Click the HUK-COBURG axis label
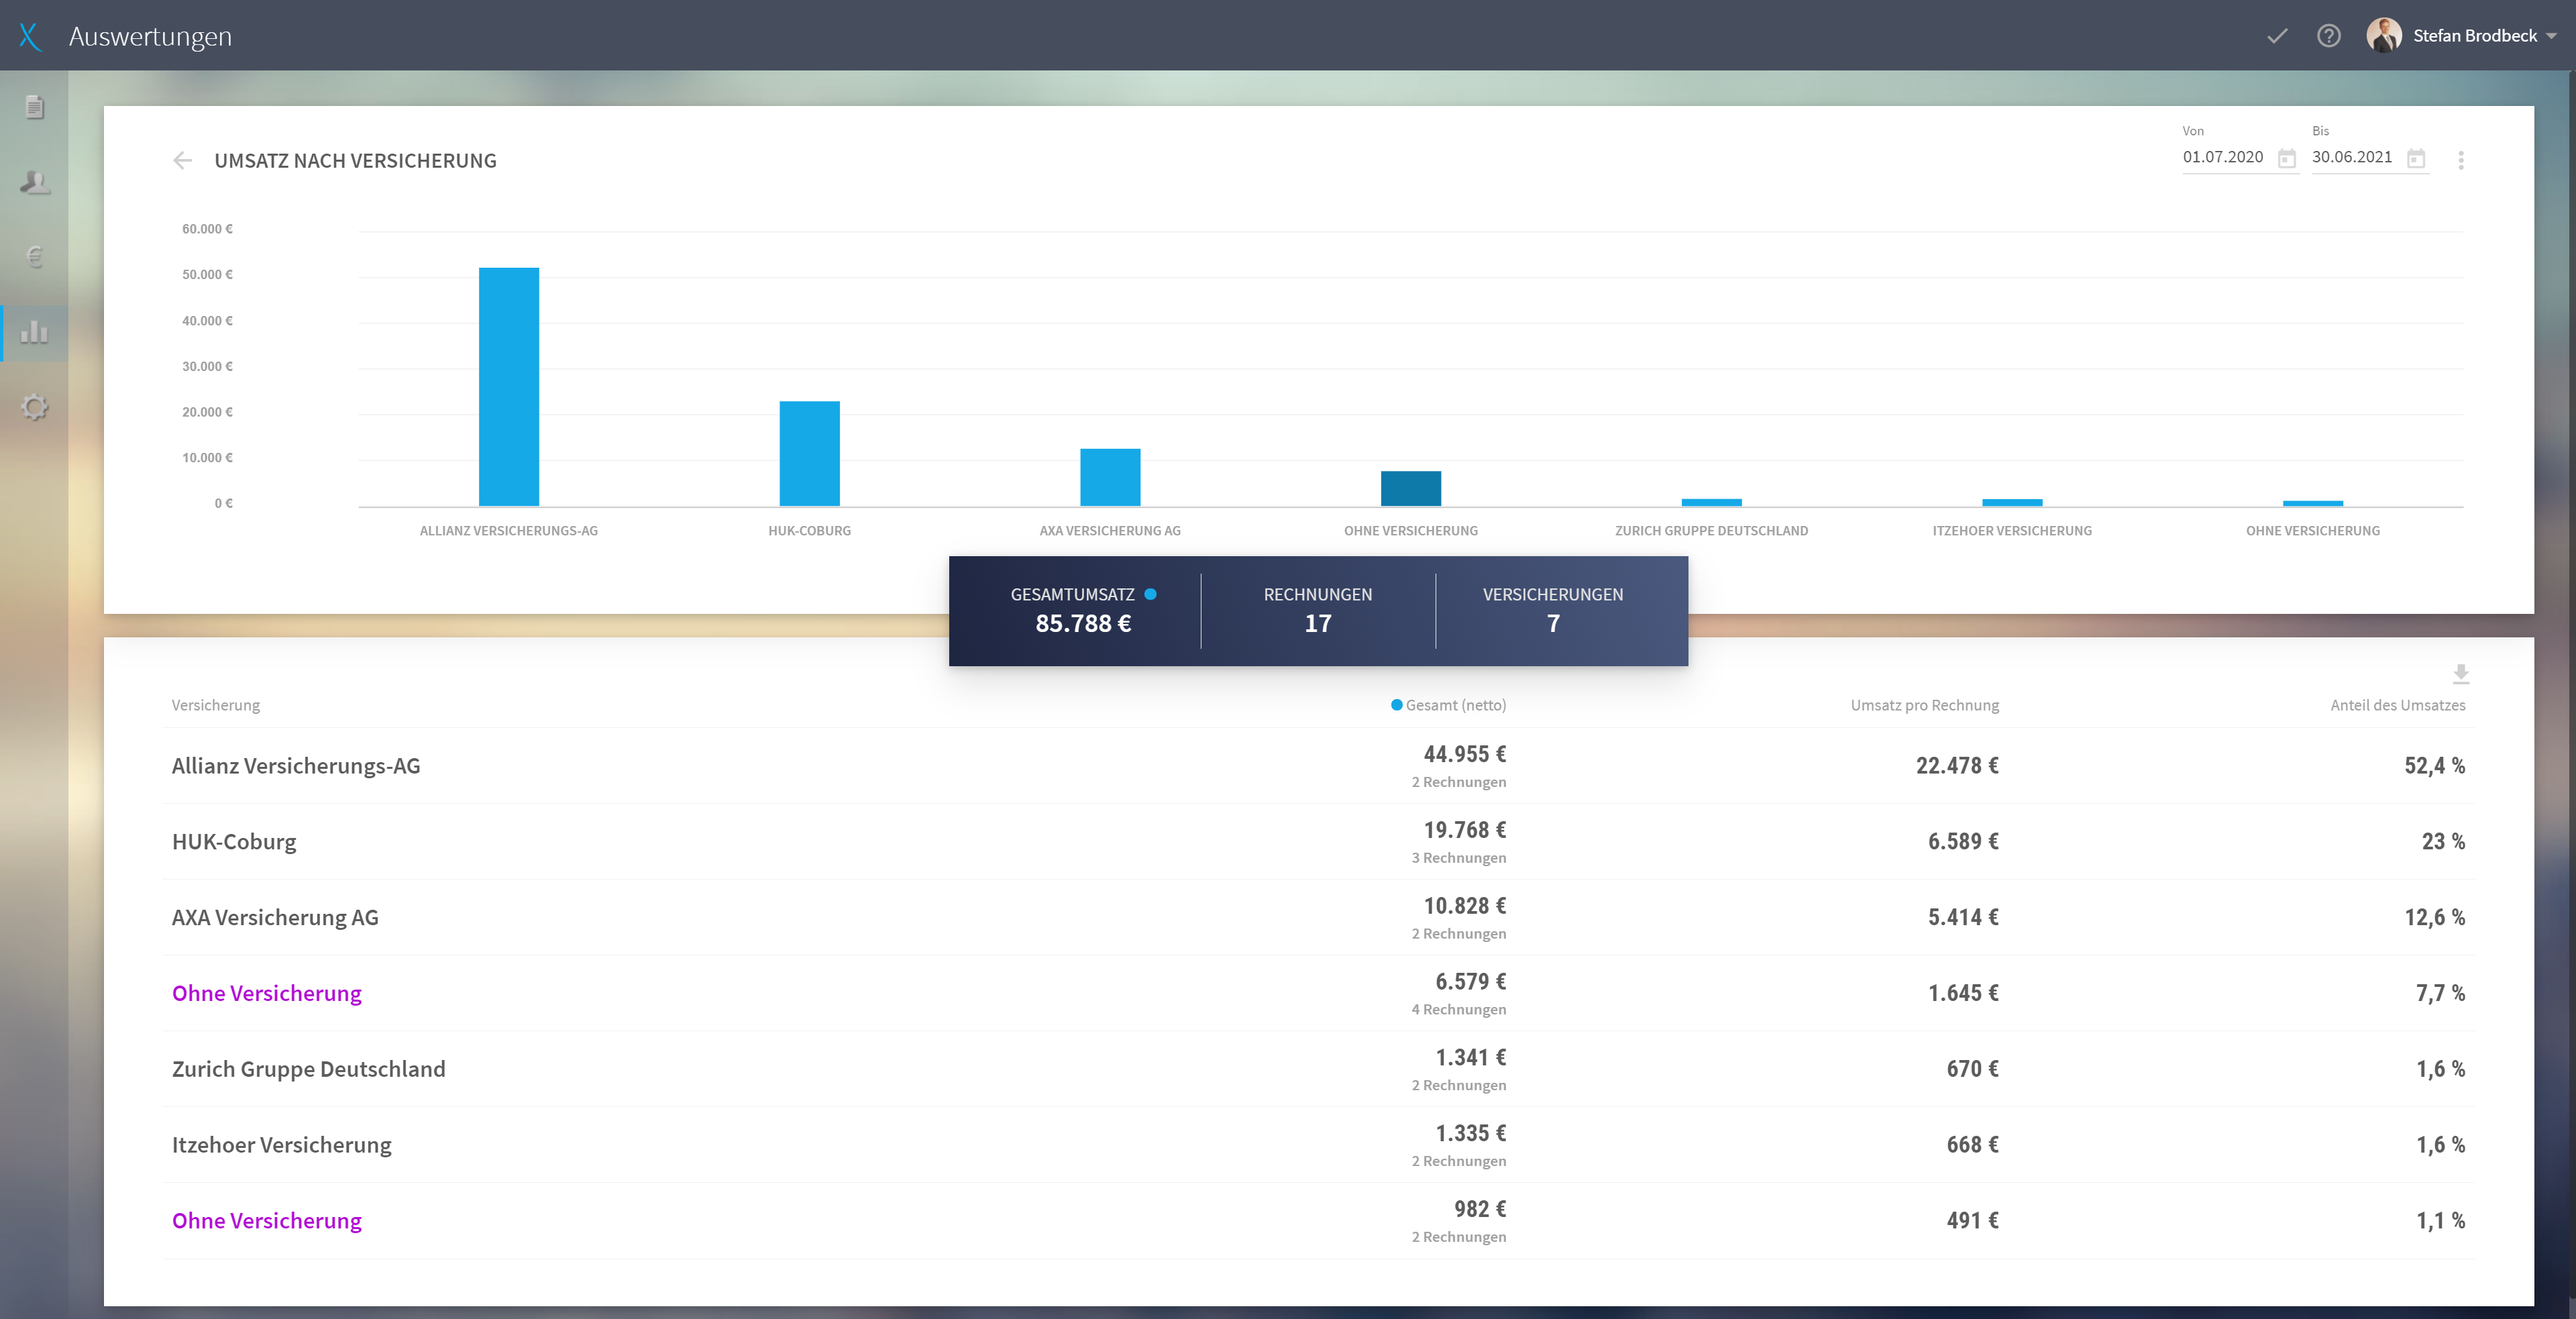 [809, 531]
